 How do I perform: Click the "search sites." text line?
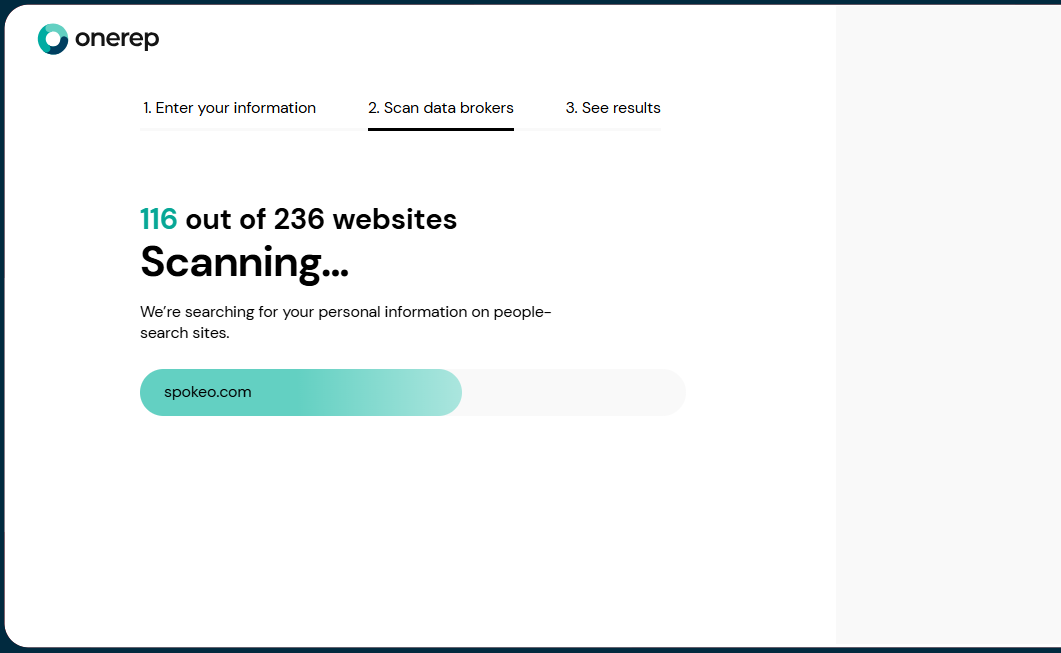click(x=185, y=333)
